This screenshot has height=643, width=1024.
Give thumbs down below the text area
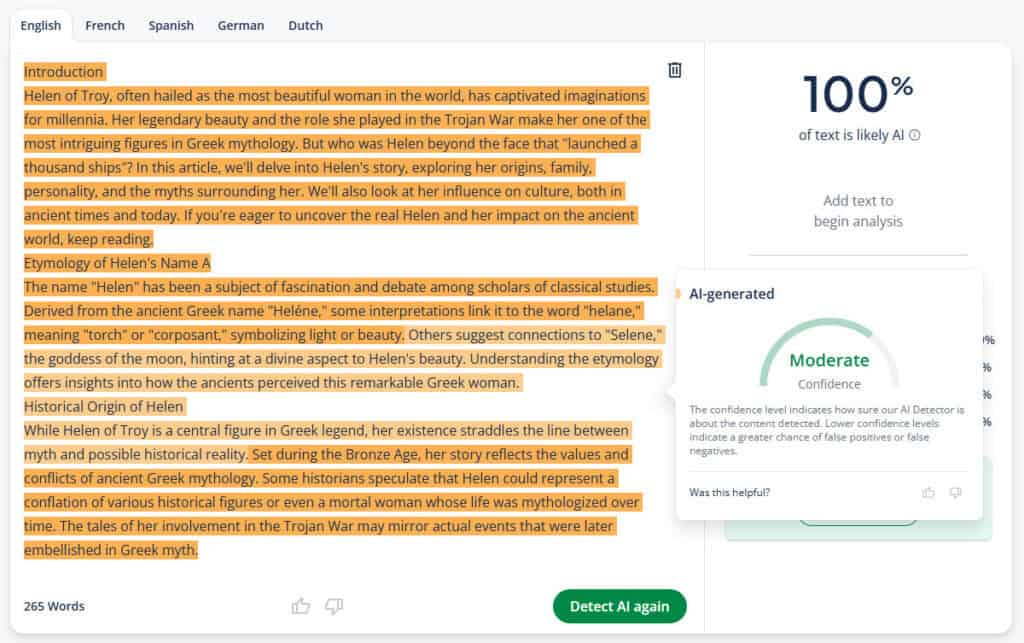coord(334,606)
